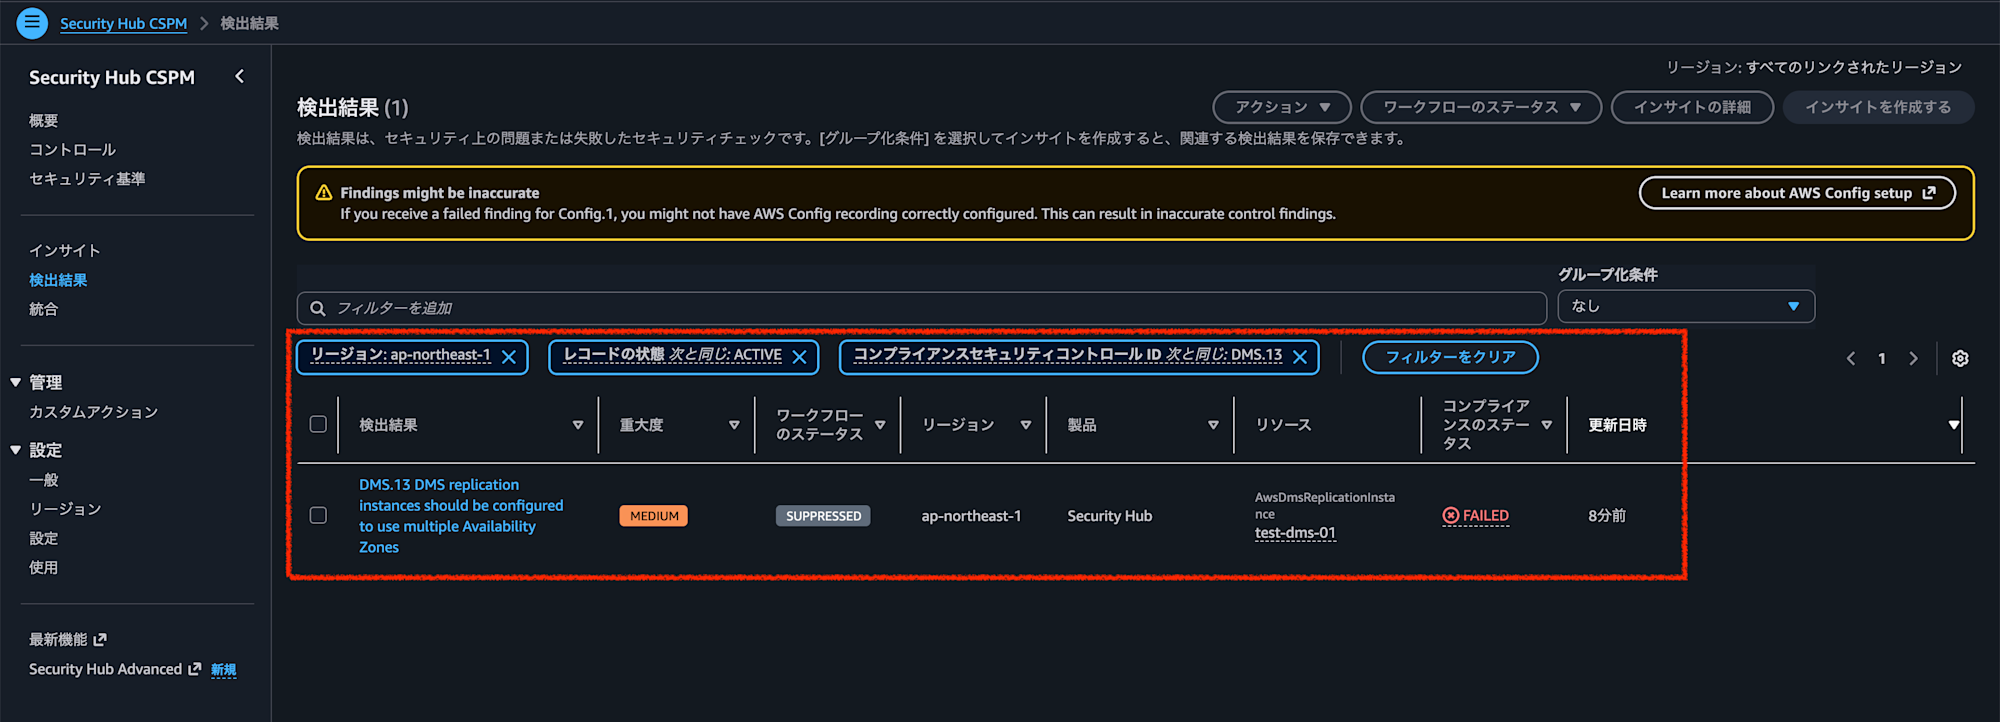Open 使用 in the sidebar
This screenshot has width=2000, height=722.
(44, 567)
